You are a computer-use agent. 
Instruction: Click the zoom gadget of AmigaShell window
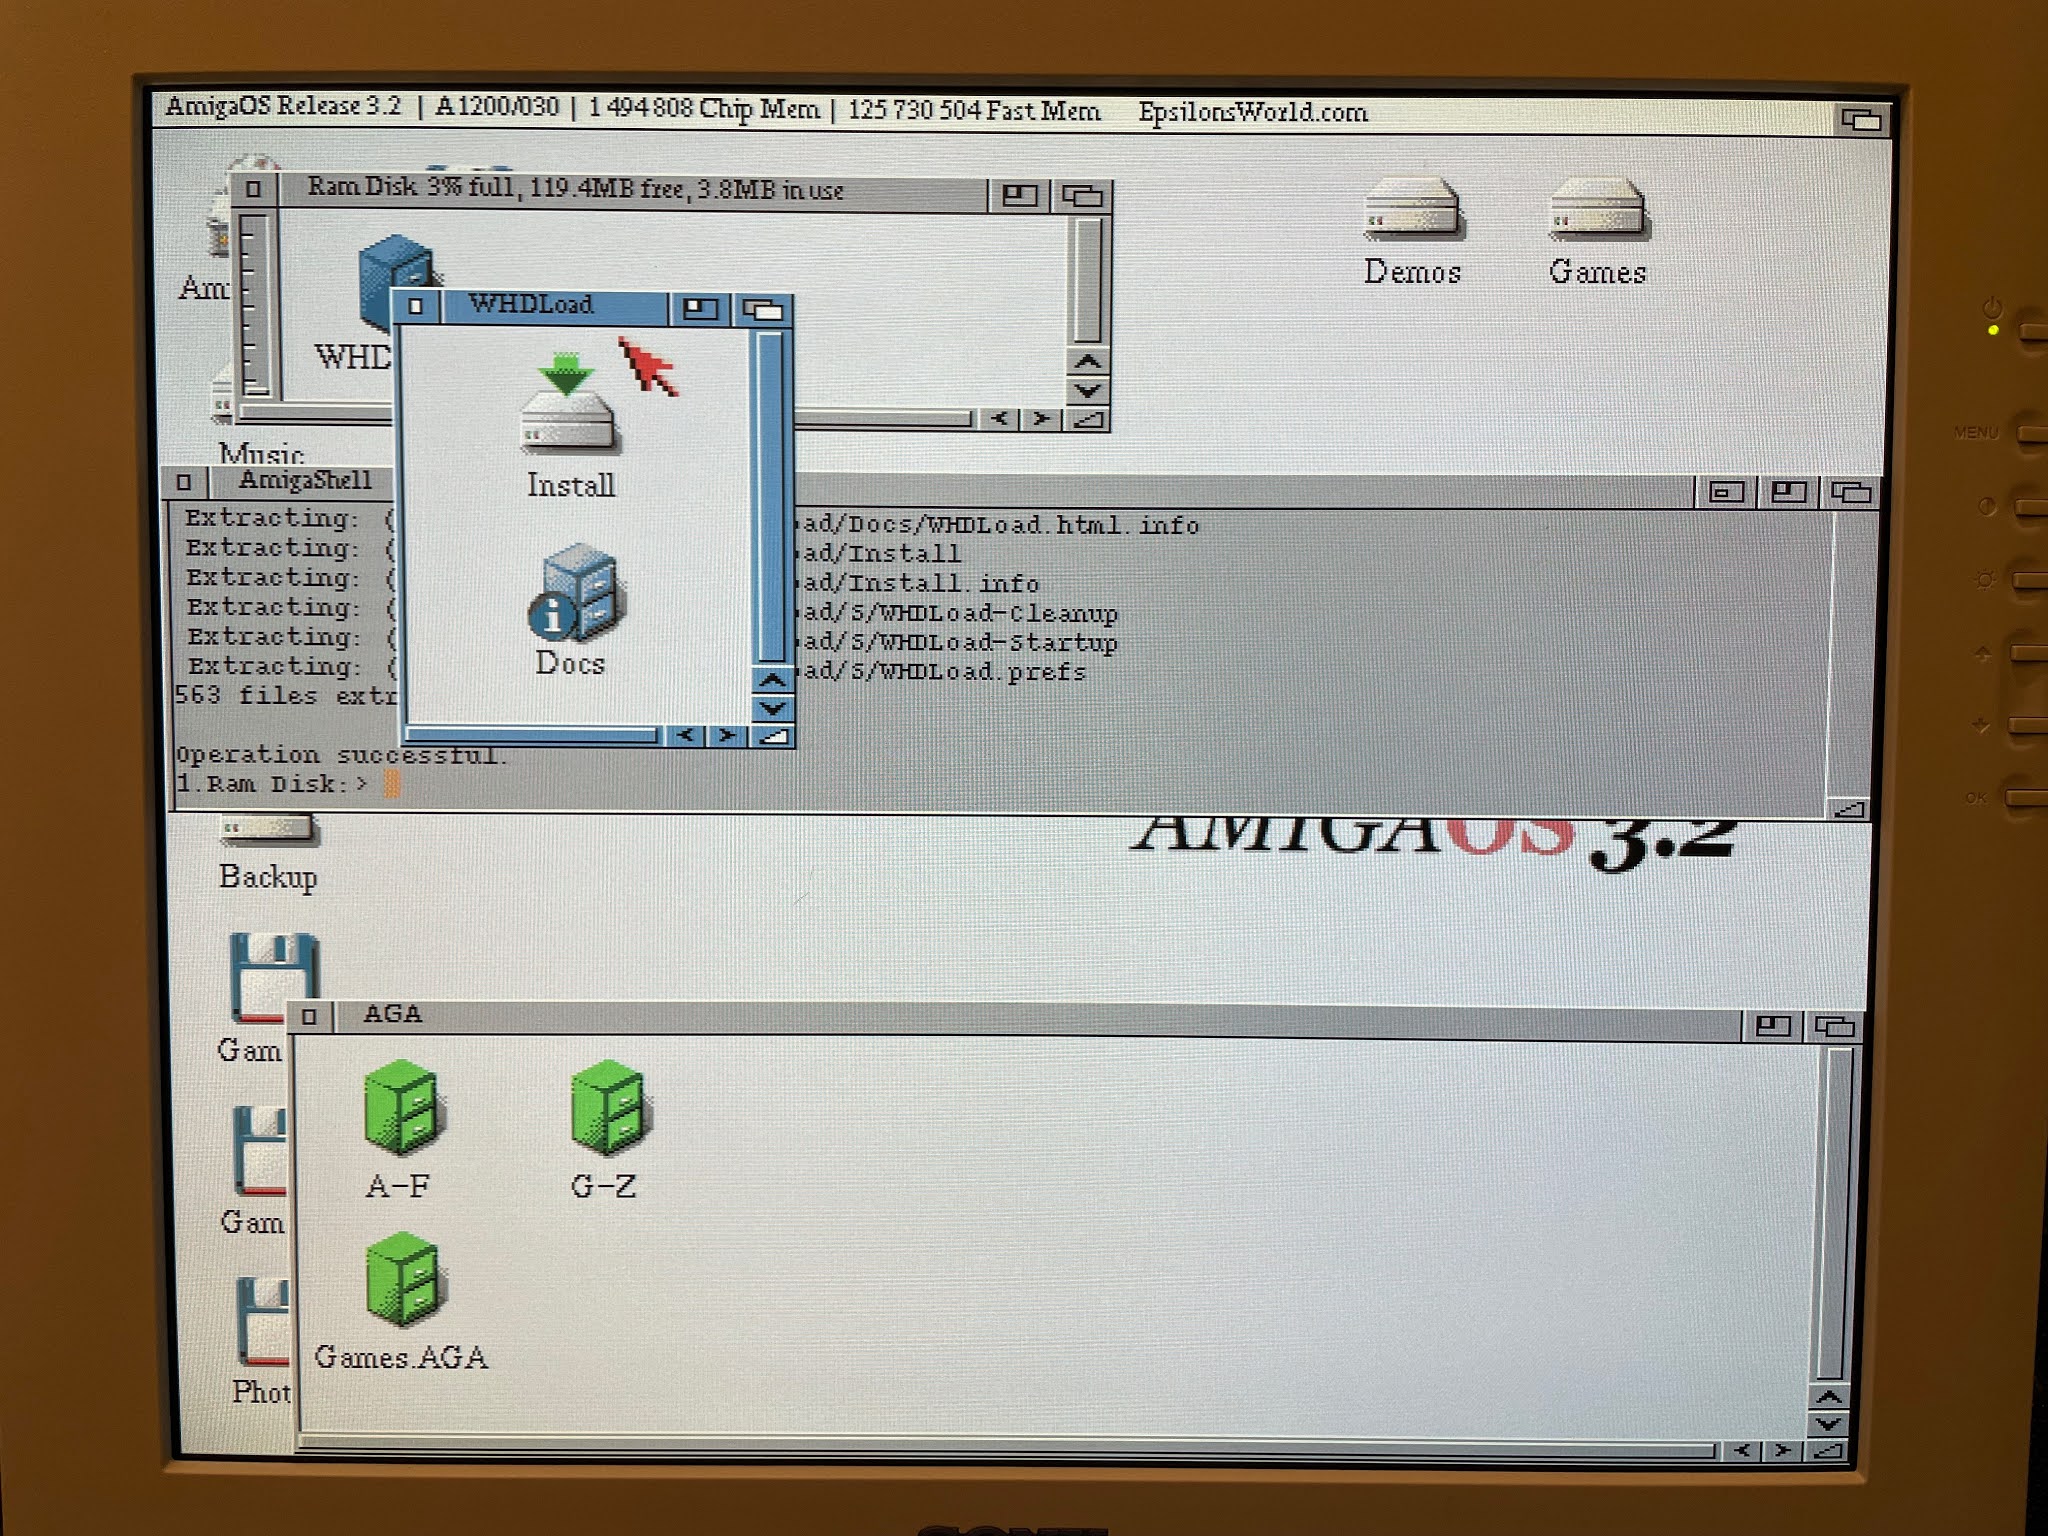(1788, 491)
